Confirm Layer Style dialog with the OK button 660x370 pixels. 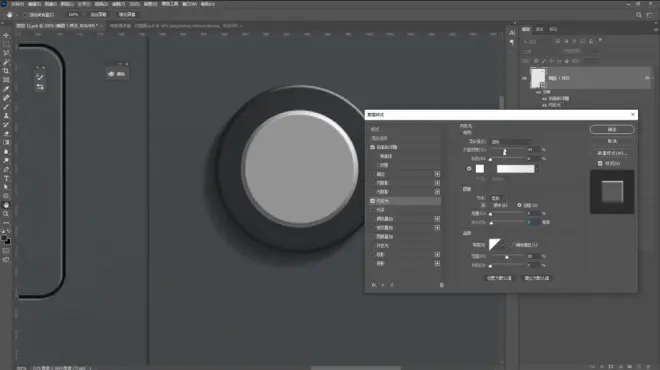point(612,129)
